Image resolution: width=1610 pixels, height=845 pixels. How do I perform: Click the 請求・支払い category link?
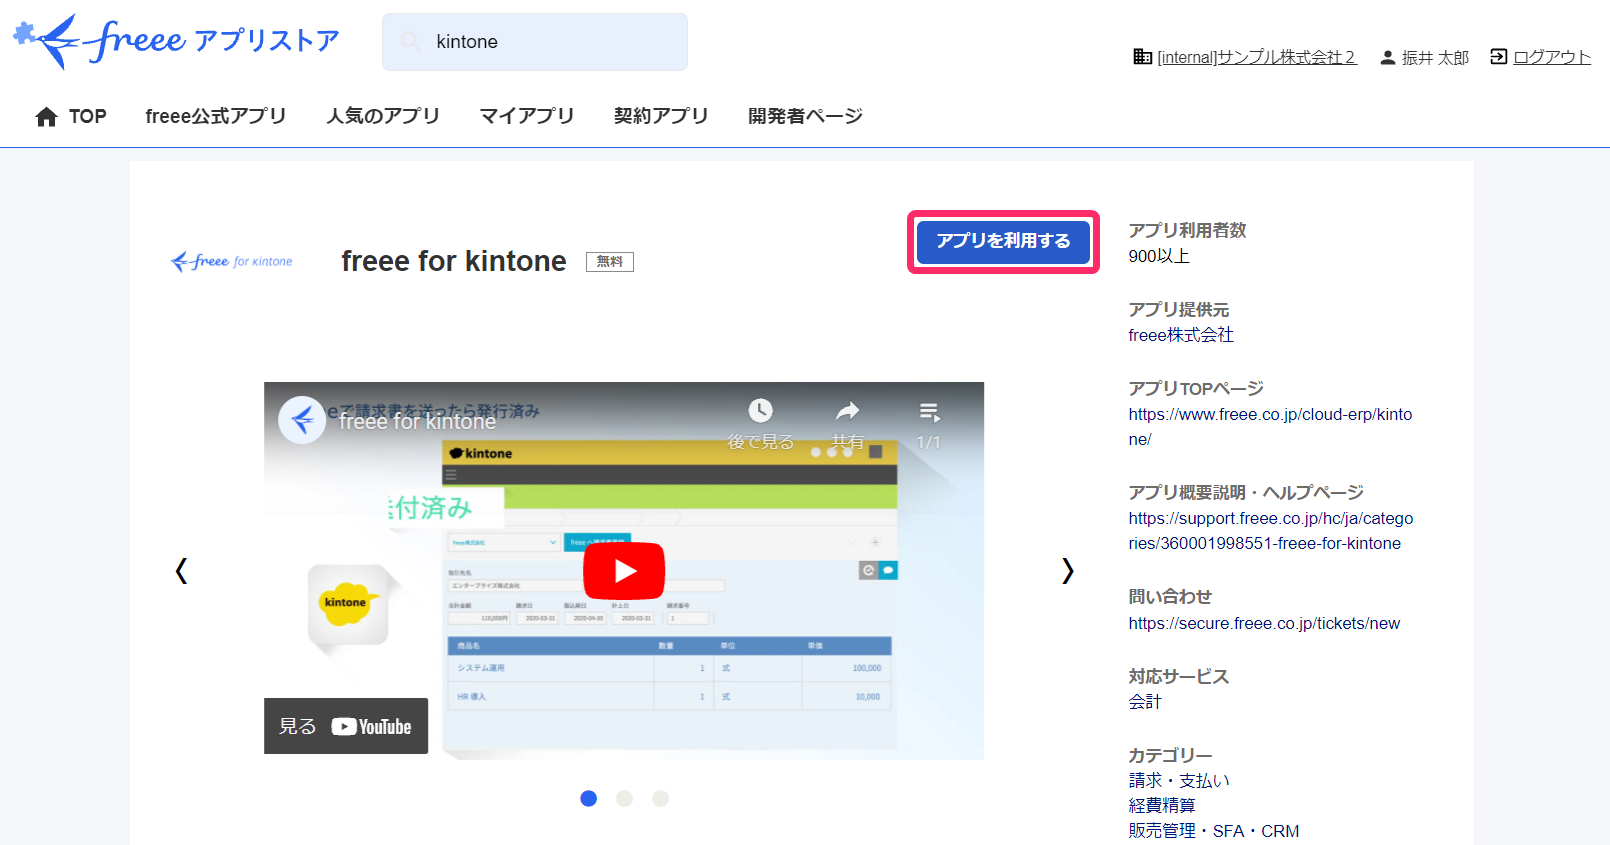[1179, 781]
